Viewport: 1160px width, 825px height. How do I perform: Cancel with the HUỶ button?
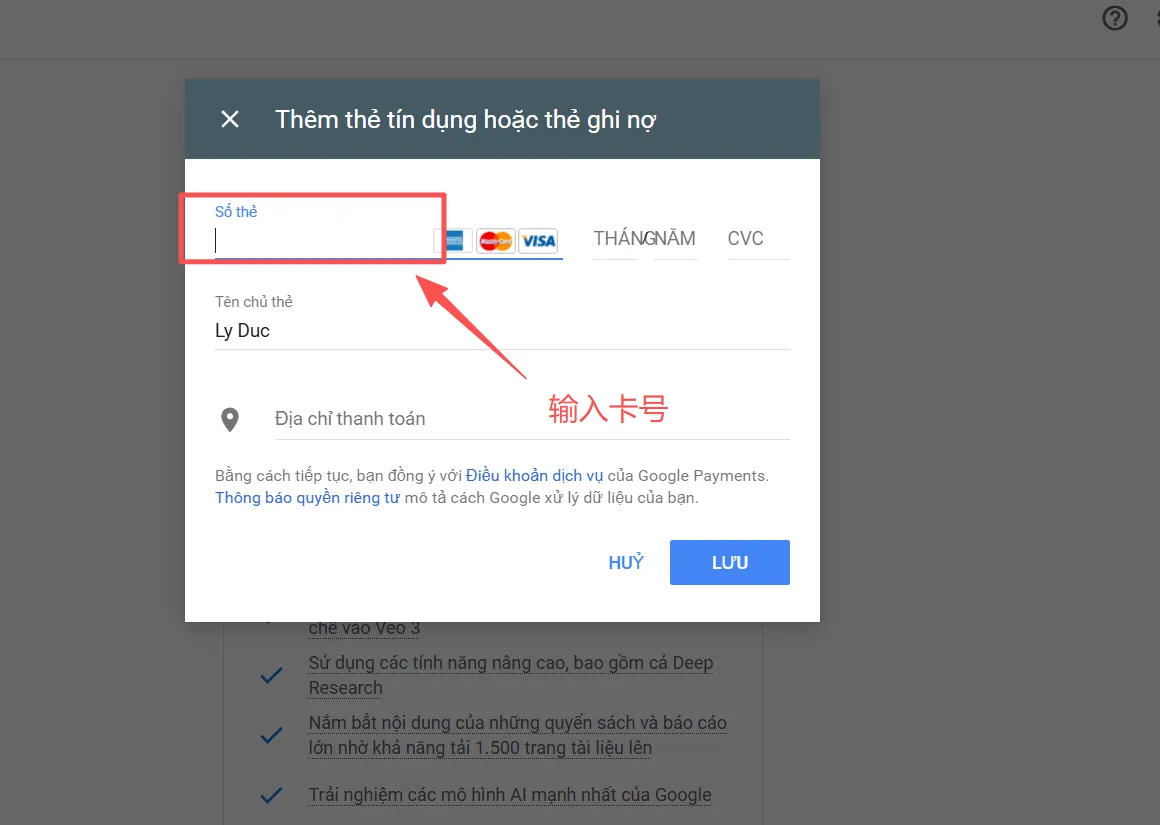(626, 562)
